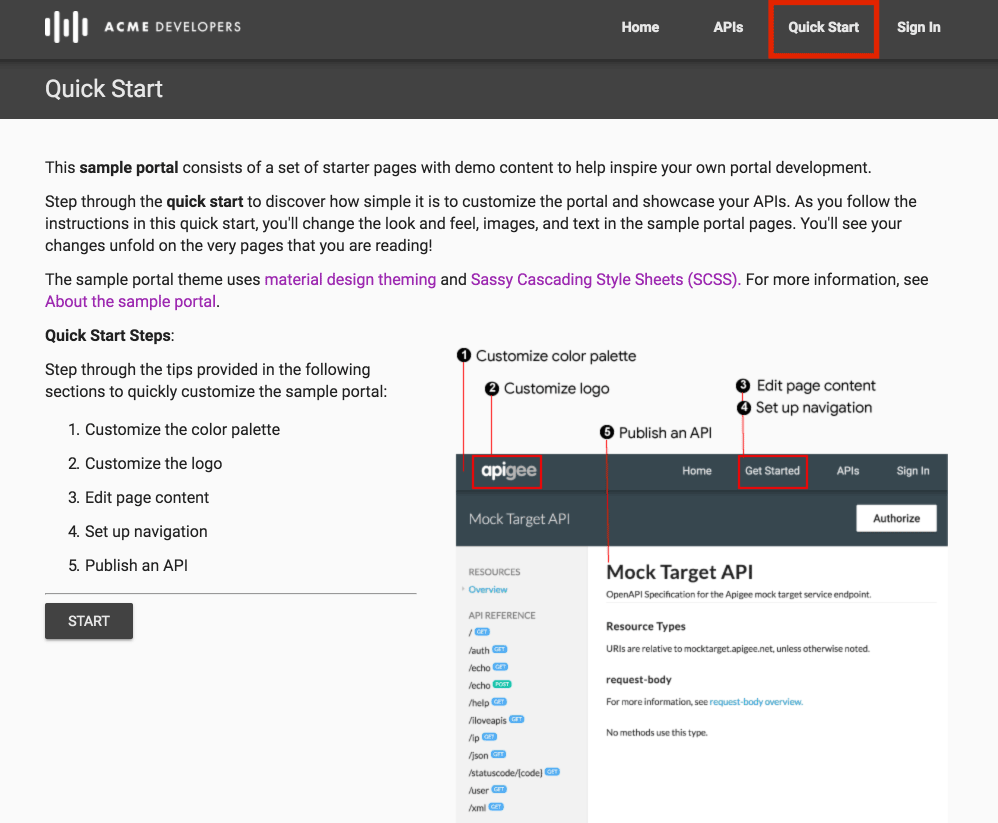Click the POST badge next to /echo
The width and height of the screenshot is (998, 823).
click(501, 685)
